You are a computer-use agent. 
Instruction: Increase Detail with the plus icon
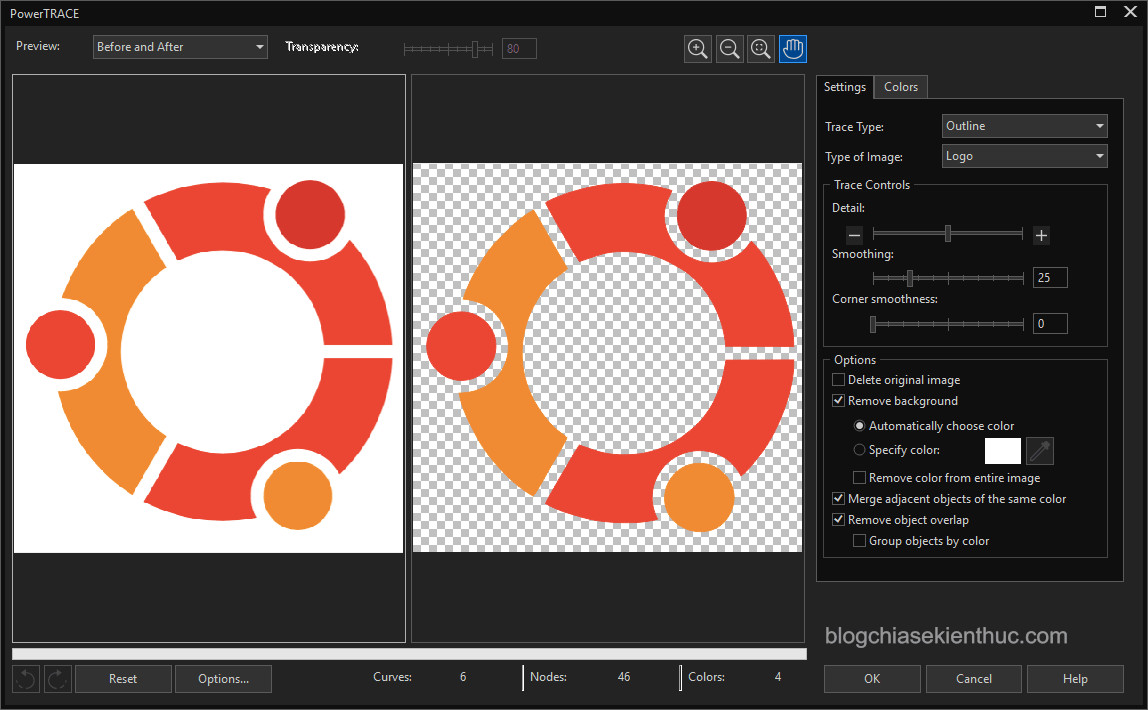pos(1041,235)
